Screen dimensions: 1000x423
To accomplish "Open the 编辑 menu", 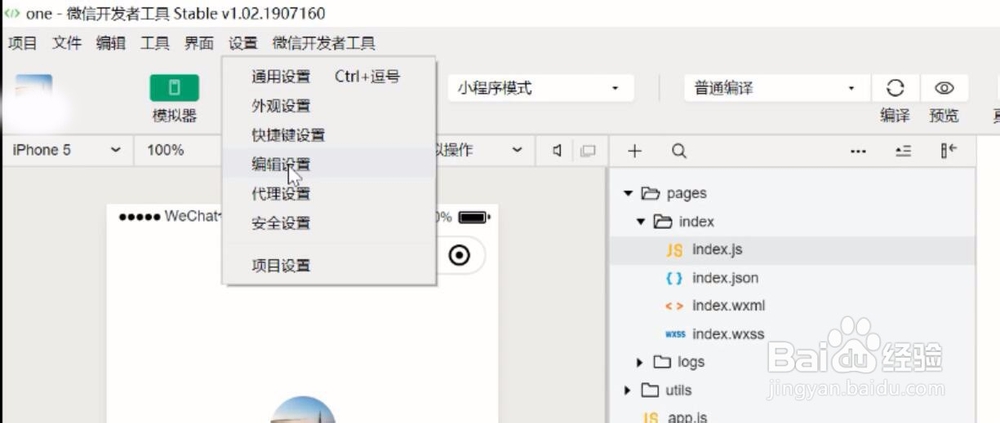I will 111,43.
